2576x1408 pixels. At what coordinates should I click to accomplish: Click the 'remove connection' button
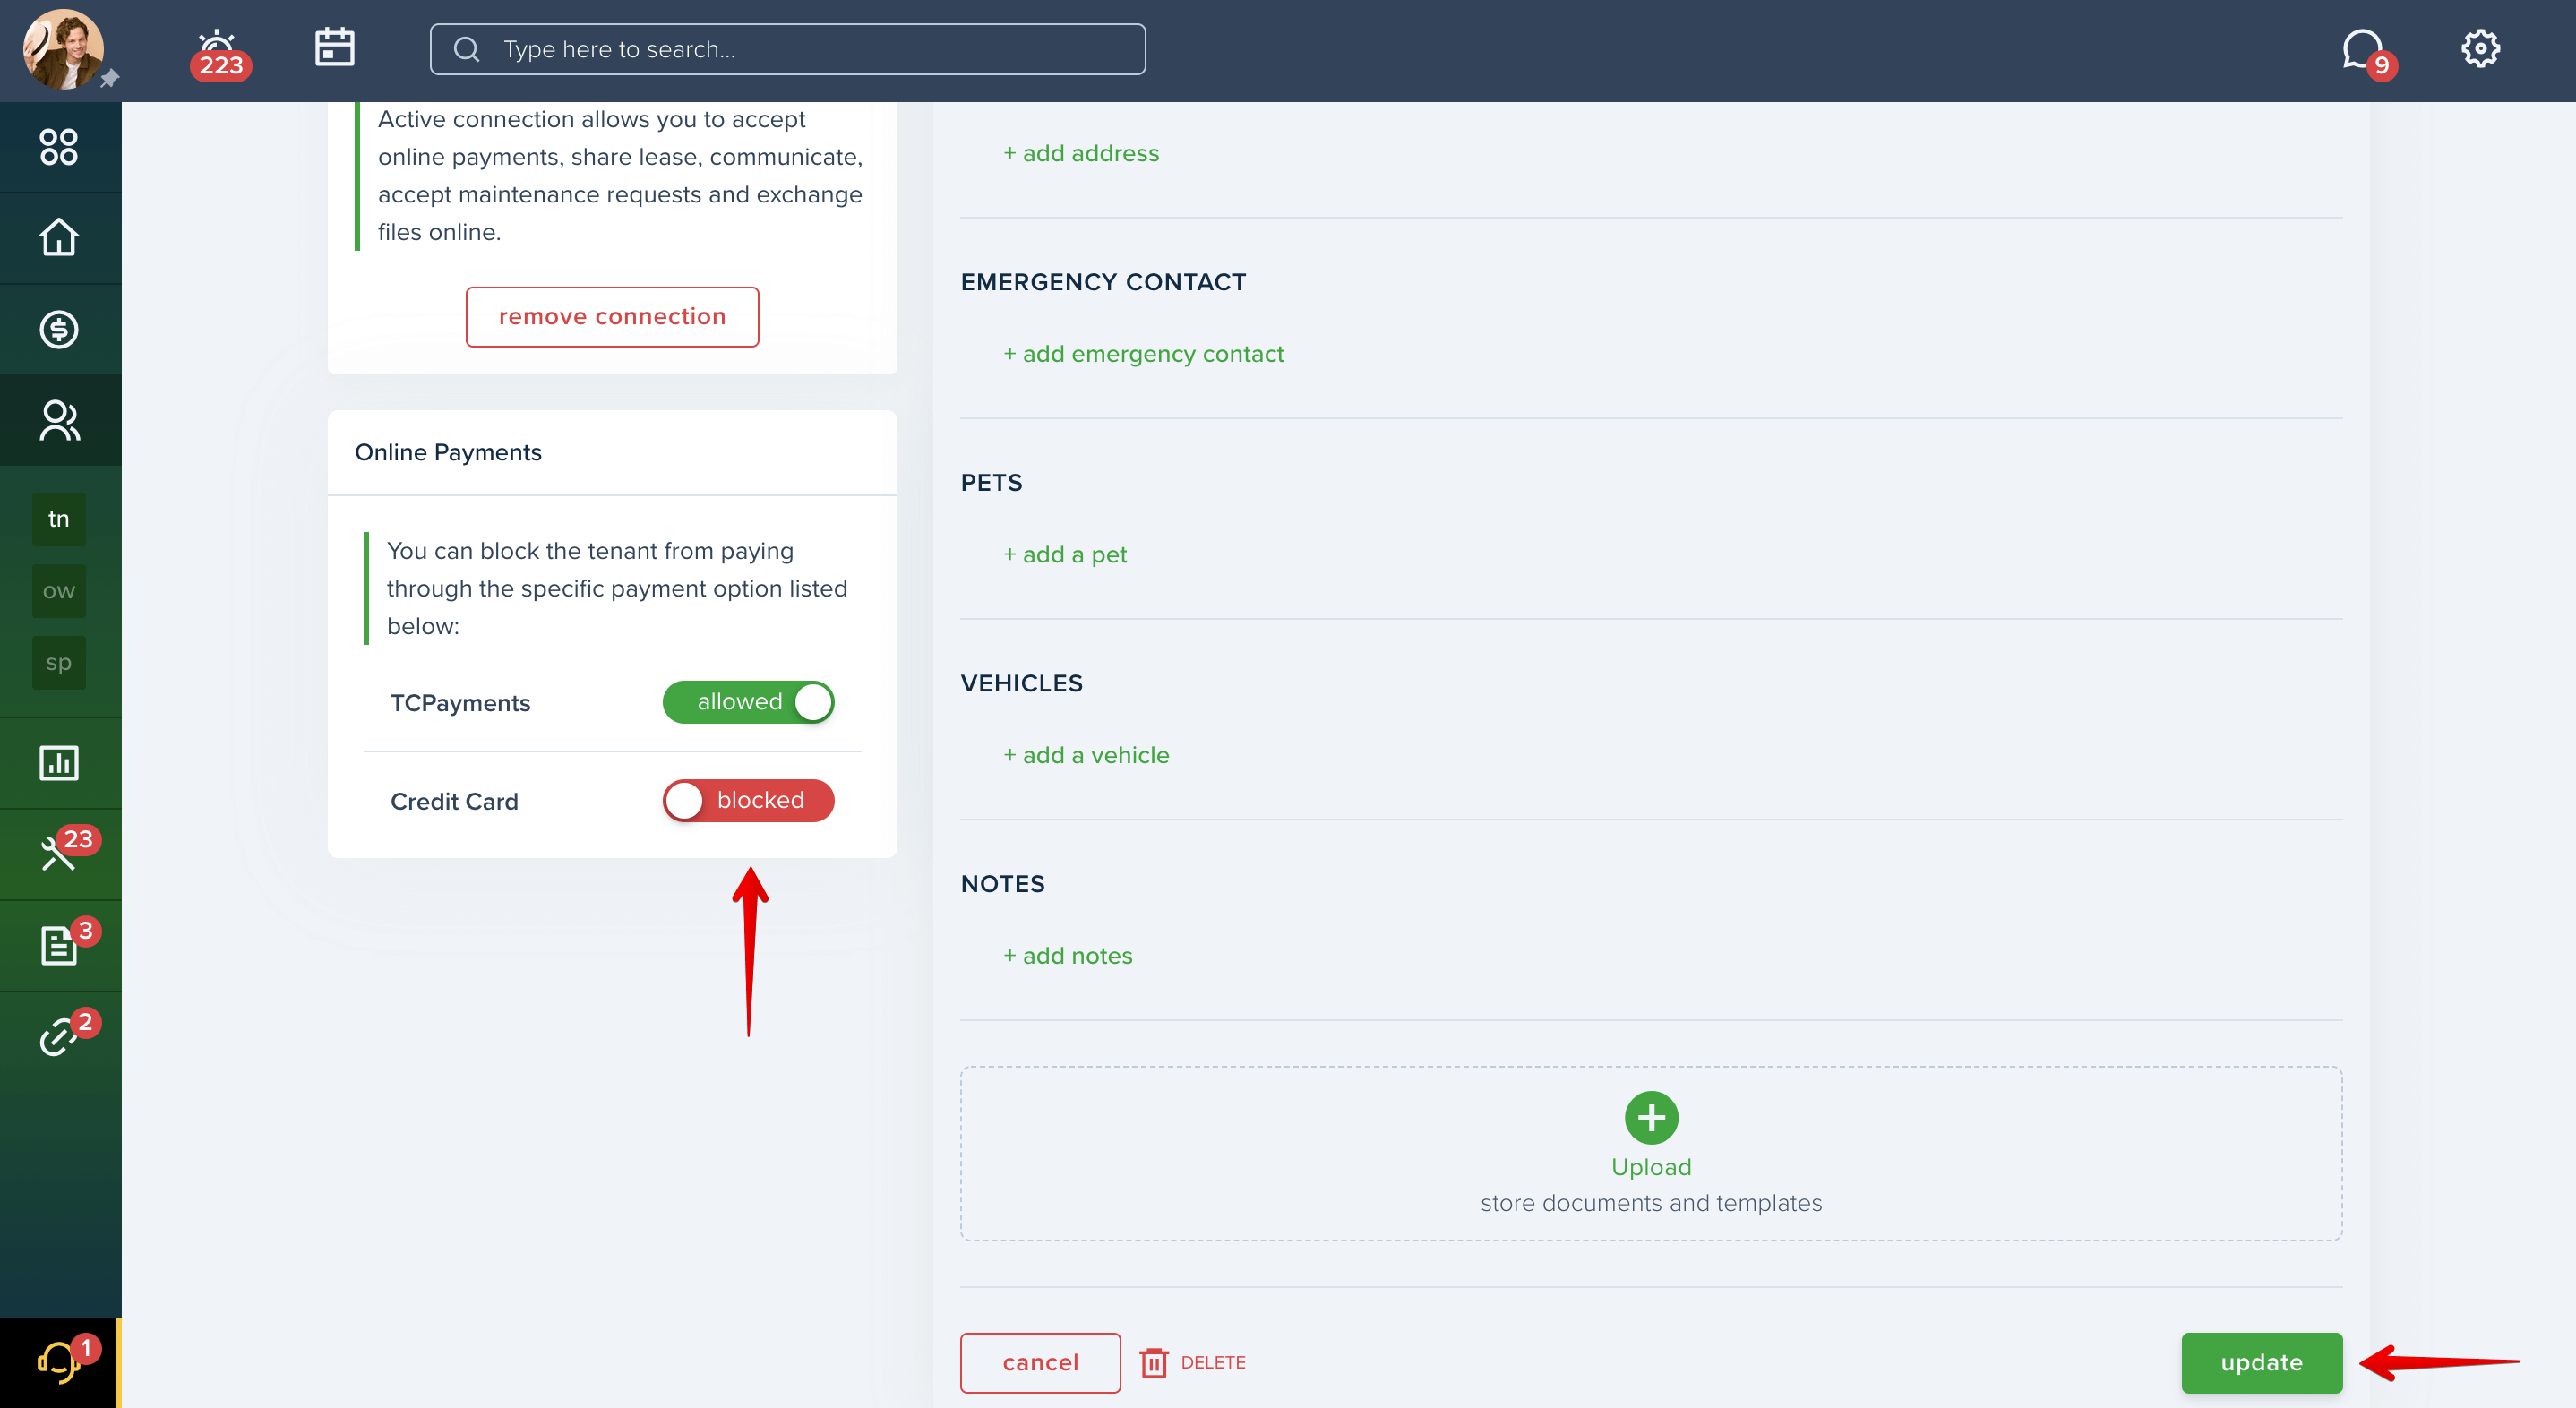pos(612,317)
